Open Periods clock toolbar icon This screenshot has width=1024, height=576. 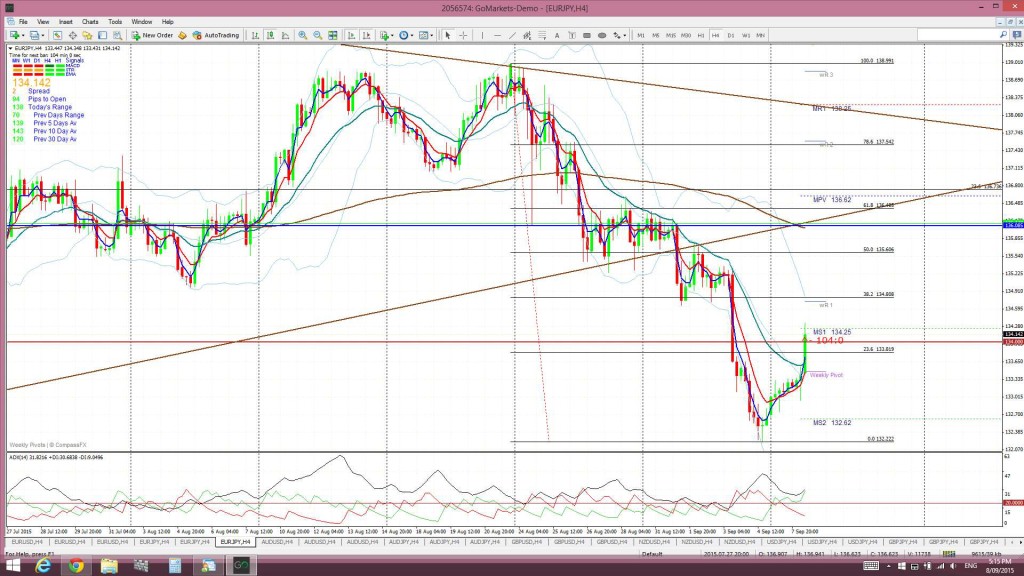pos(404,35)
